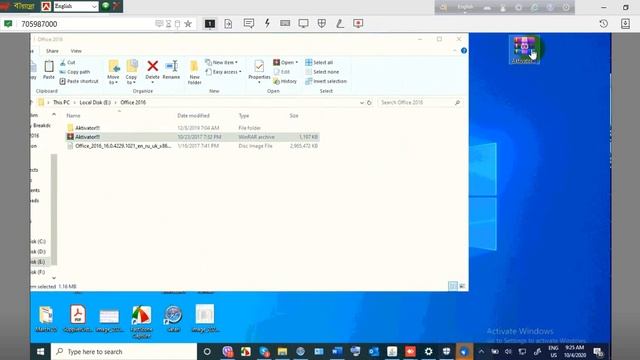640x360 pixels.
Task: Open Settings gear in remote taskbar
Action: click(x=428, y=351)
